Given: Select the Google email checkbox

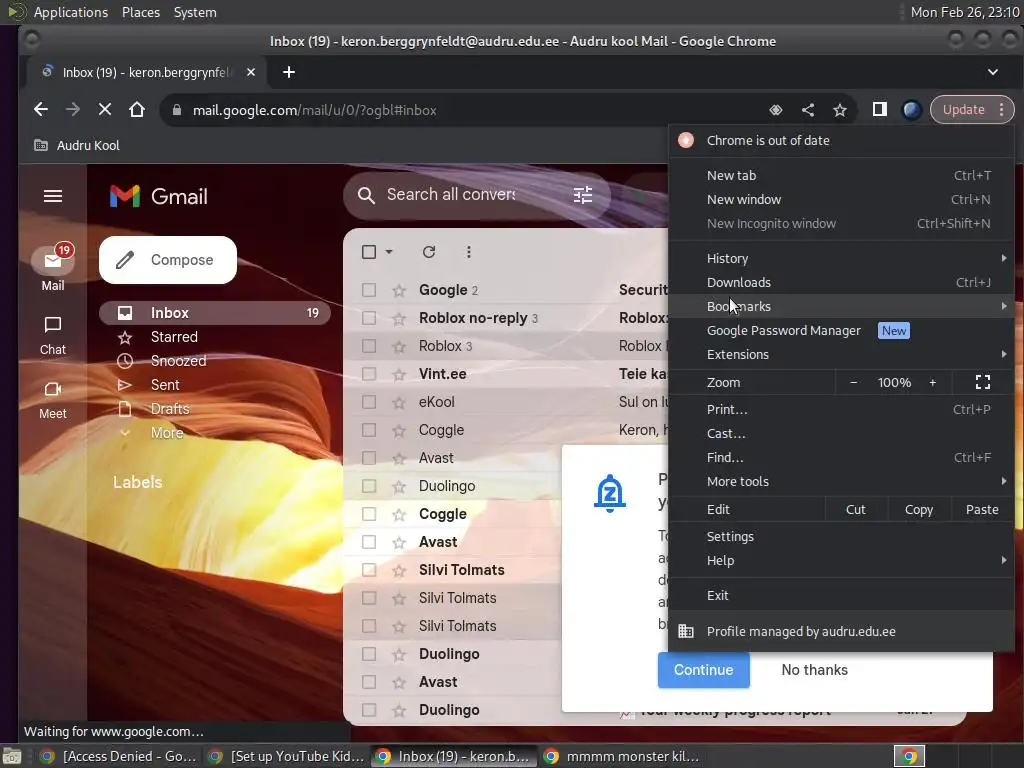Looking at the screenshot, I should click(x=369, y=290).
